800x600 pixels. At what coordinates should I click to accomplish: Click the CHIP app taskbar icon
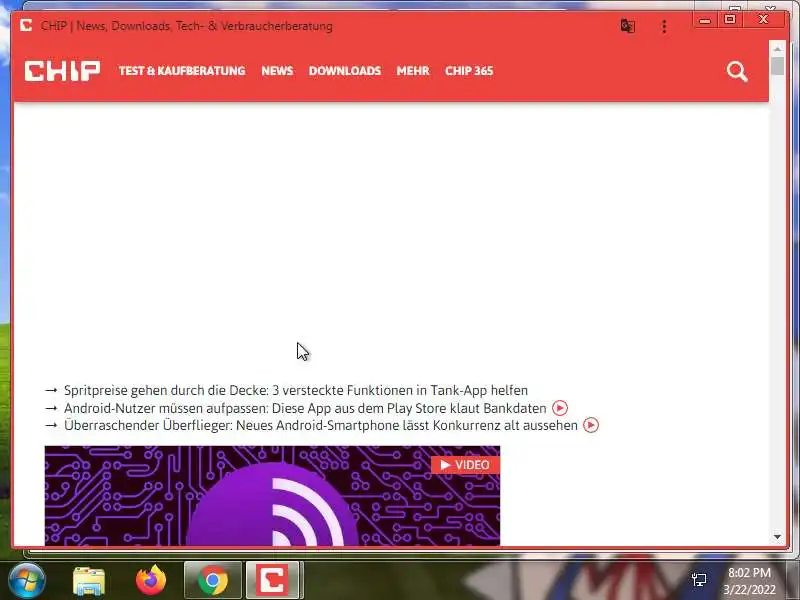274,580
